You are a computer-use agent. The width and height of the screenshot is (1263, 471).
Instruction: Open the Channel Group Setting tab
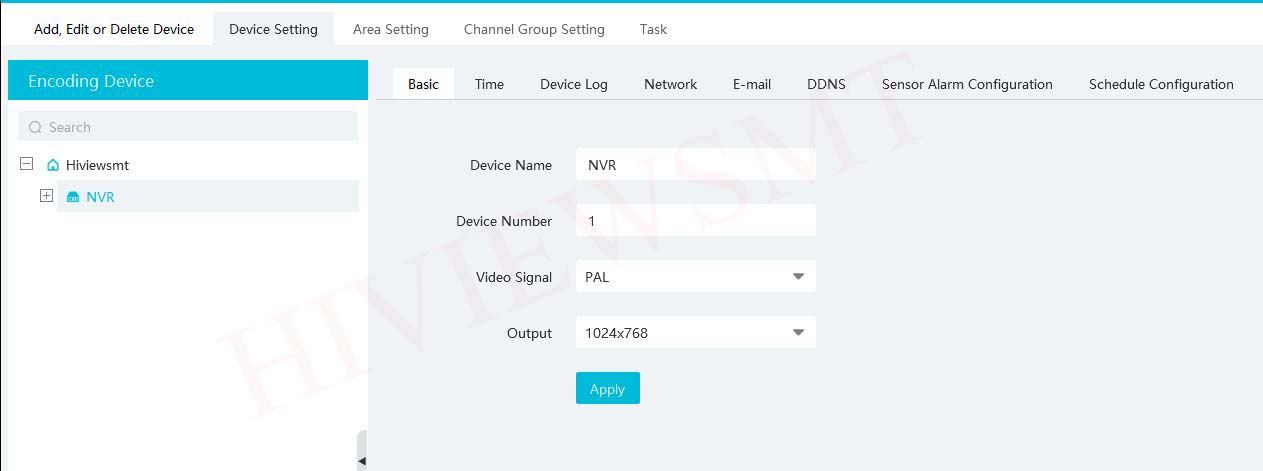click(534, 29)
